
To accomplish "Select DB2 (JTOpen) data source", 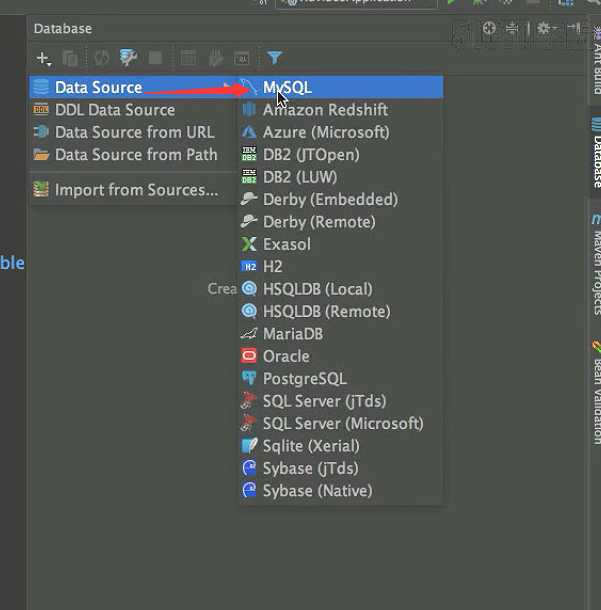I will 341,155.
